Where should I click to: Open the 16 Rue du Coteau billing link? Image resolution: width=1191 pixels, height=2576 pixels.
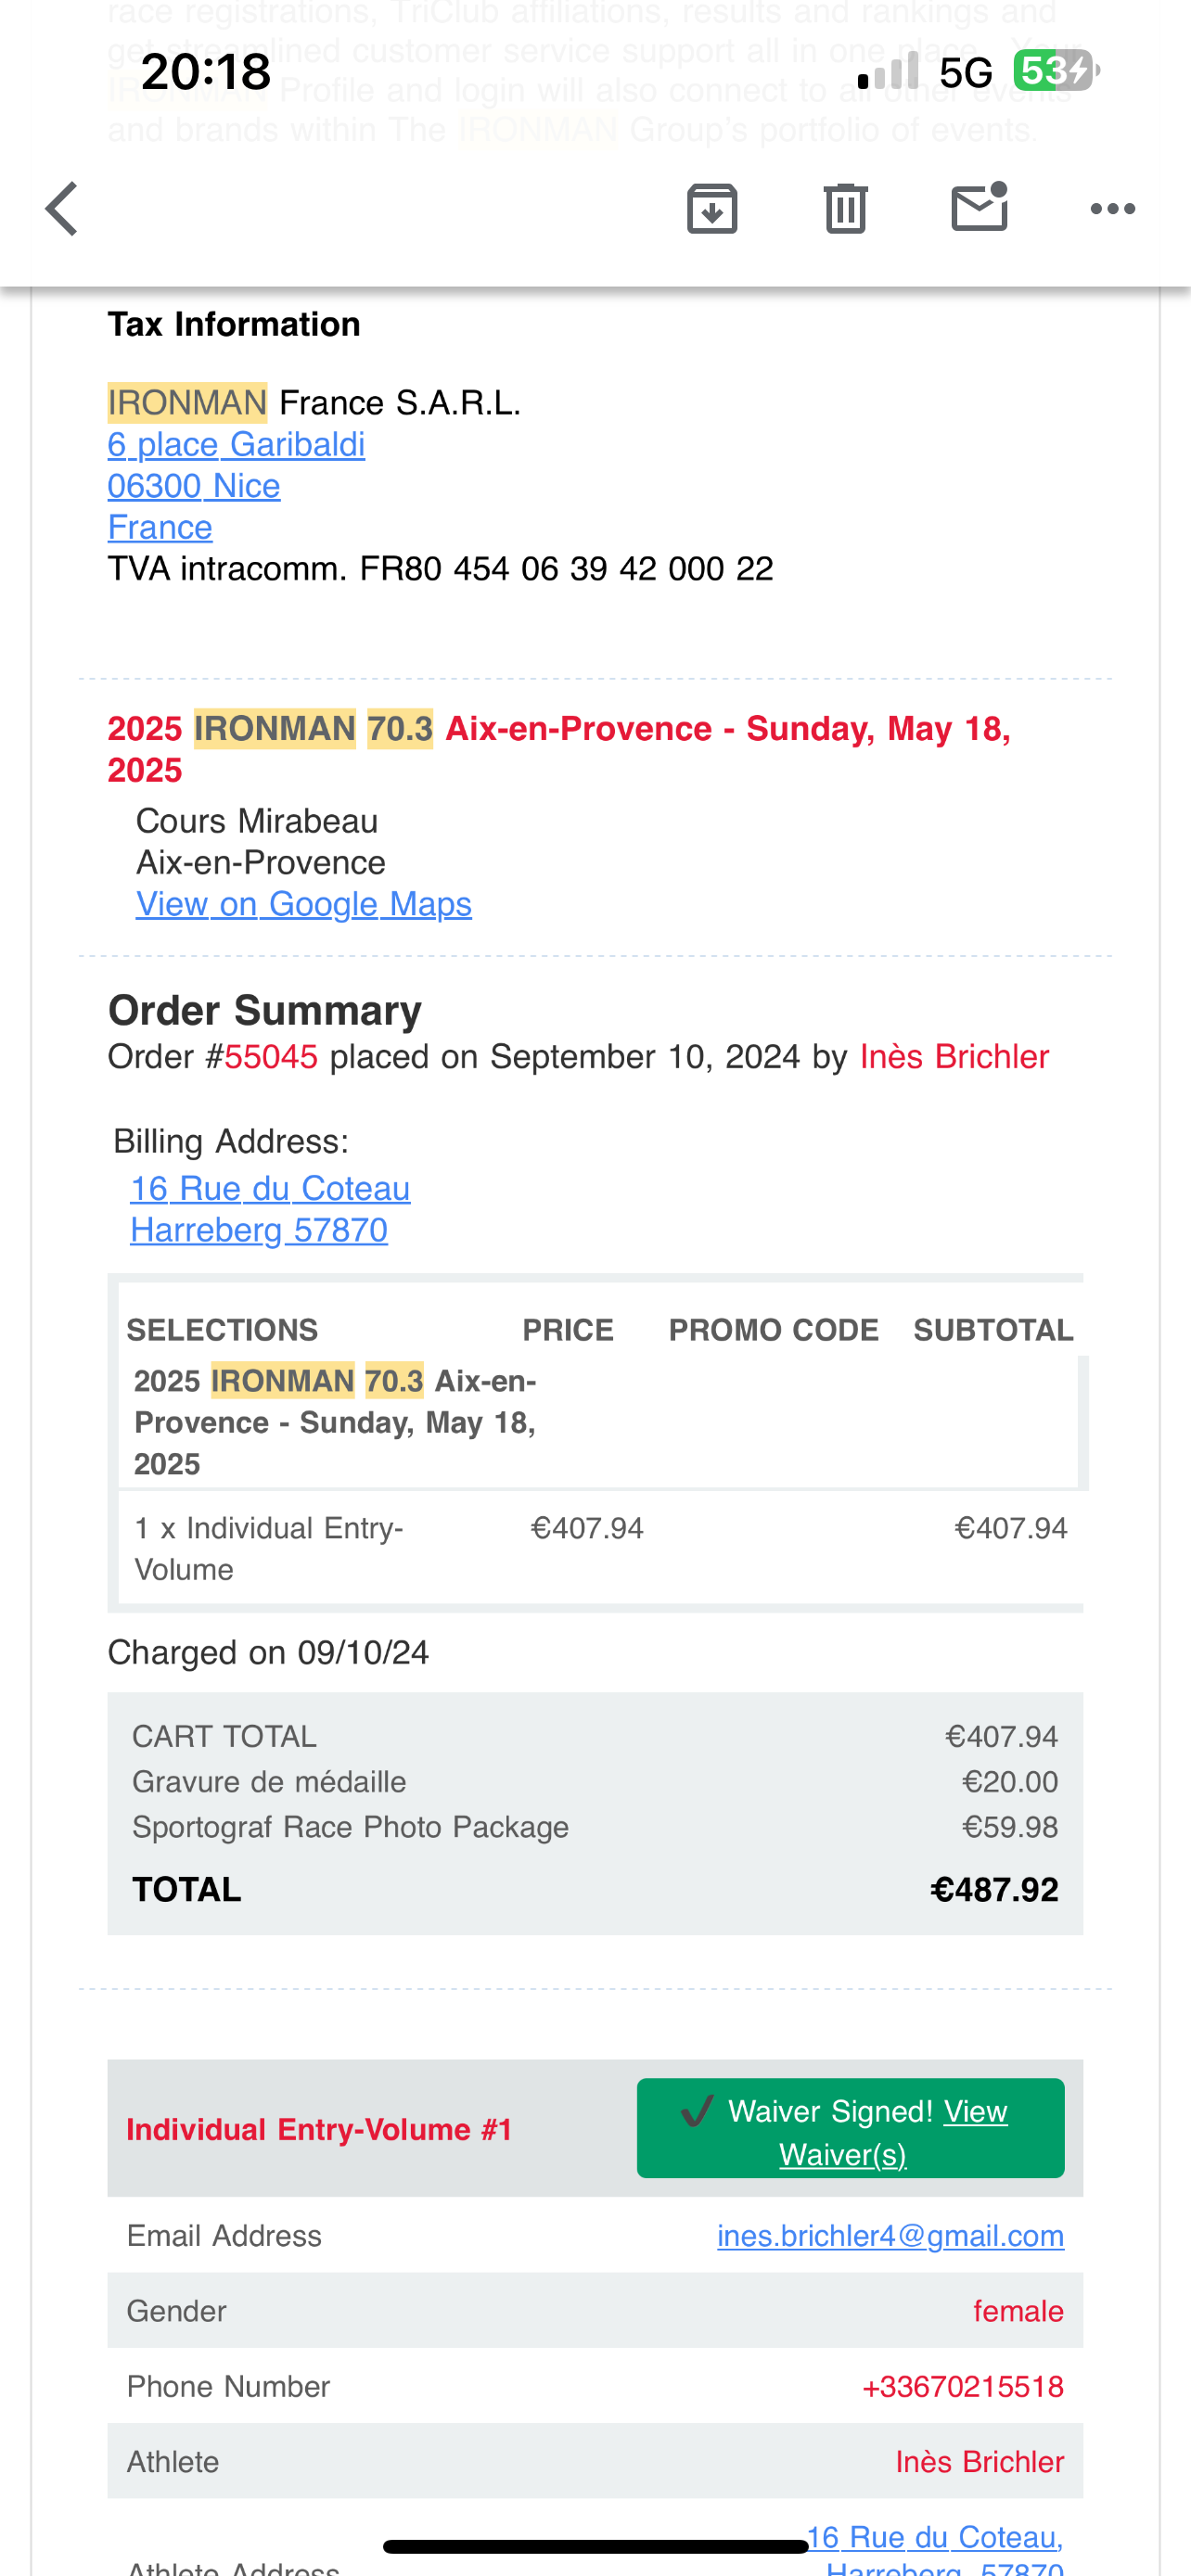point(270,1188)
